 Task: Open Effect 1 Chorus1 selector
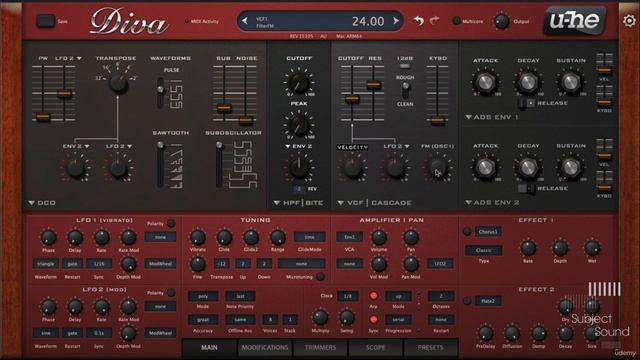[488, 232]
